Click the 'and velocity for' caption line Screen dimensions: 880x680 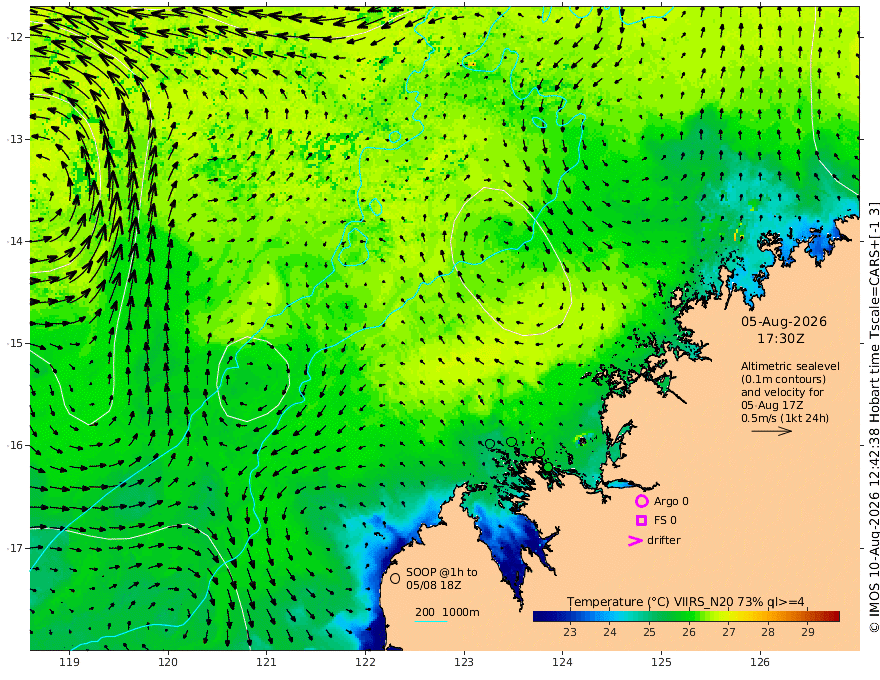click(782, 392)
